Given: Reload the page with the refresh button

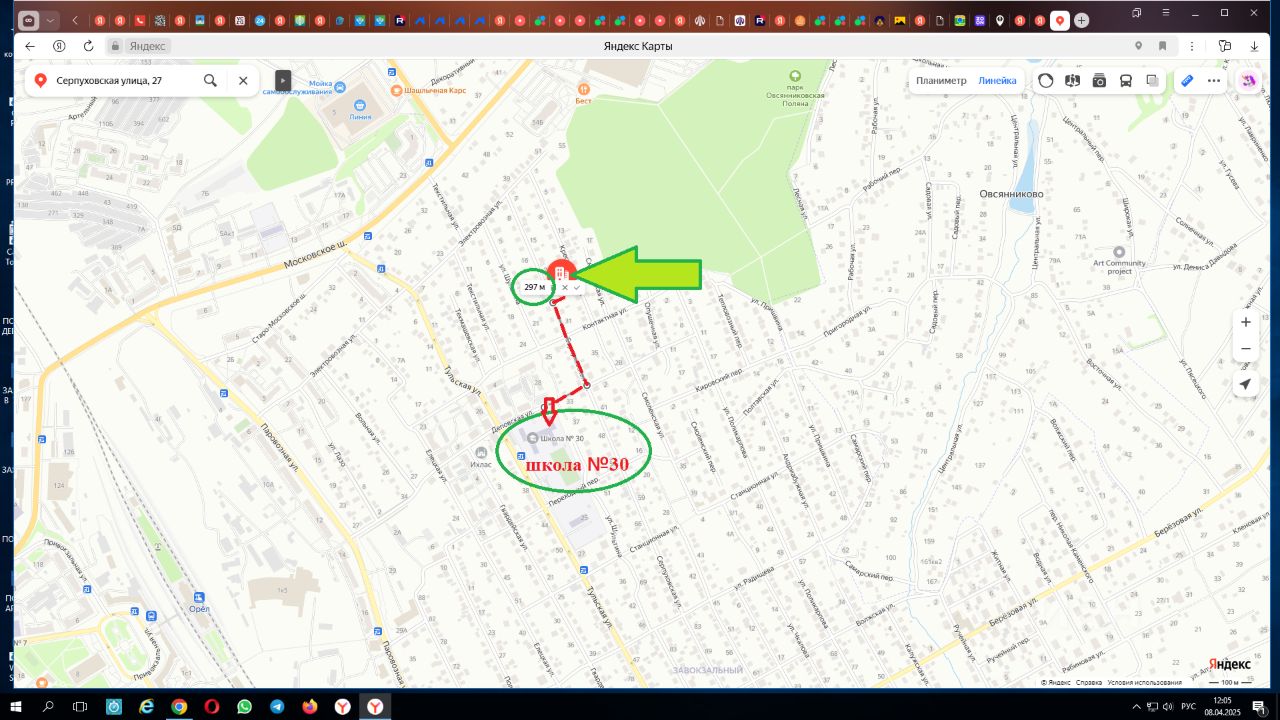Looking at the screenshot, I should 88,46.
